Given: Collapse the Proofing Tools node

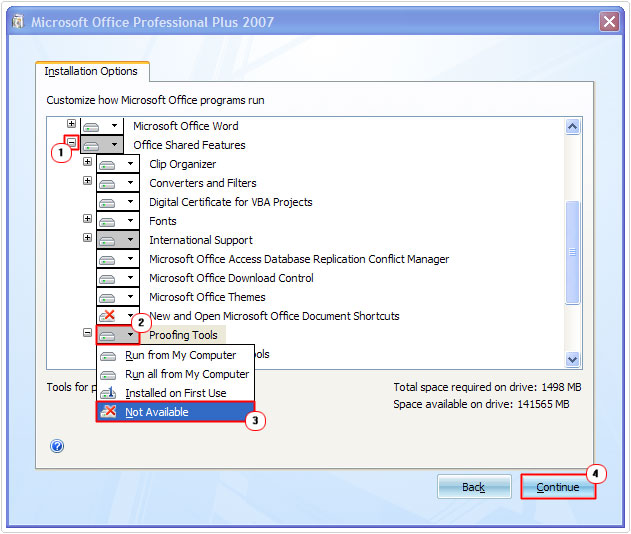Looking at the screenshot, I should (87, 332).
